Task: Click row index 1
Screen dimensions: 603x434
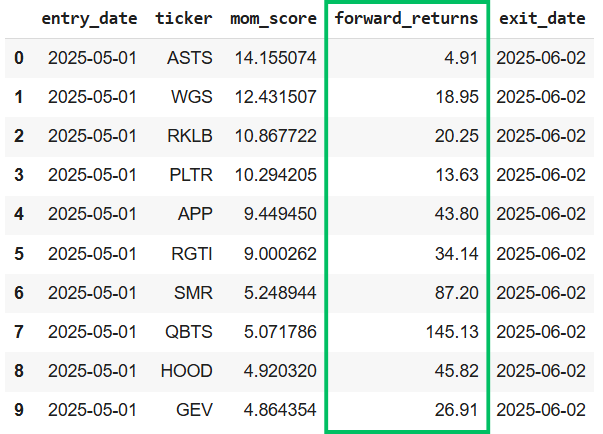Action: pos(19,97)
